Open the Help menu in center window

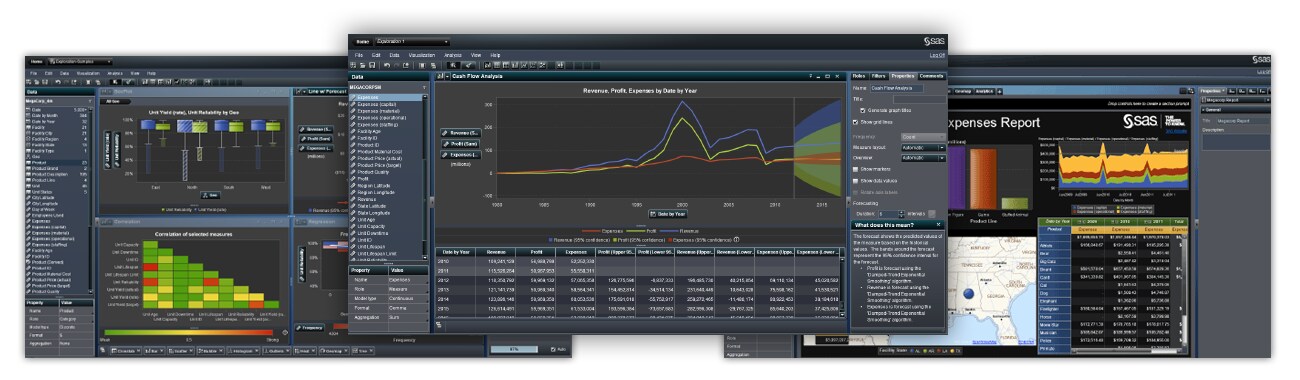pyautogui.click(x=495, y=55)
